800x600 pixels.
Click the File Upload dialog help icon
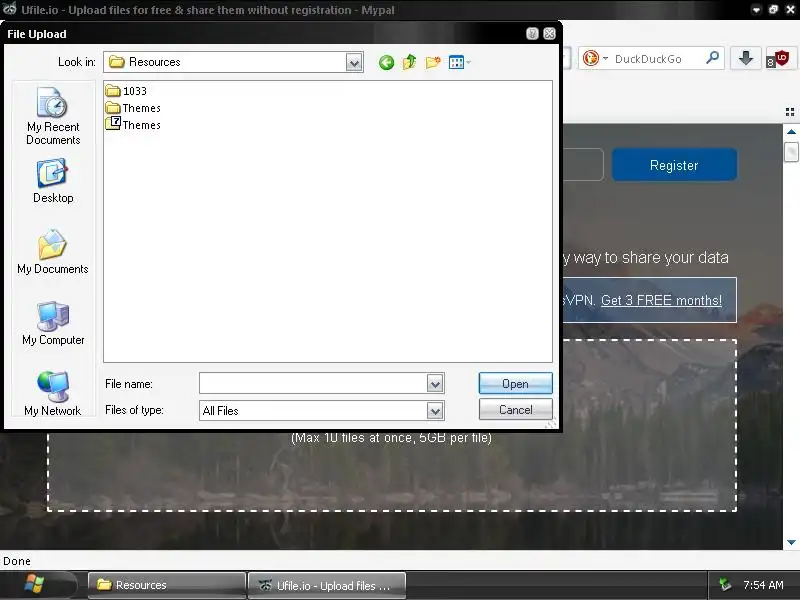coord(532,34)
